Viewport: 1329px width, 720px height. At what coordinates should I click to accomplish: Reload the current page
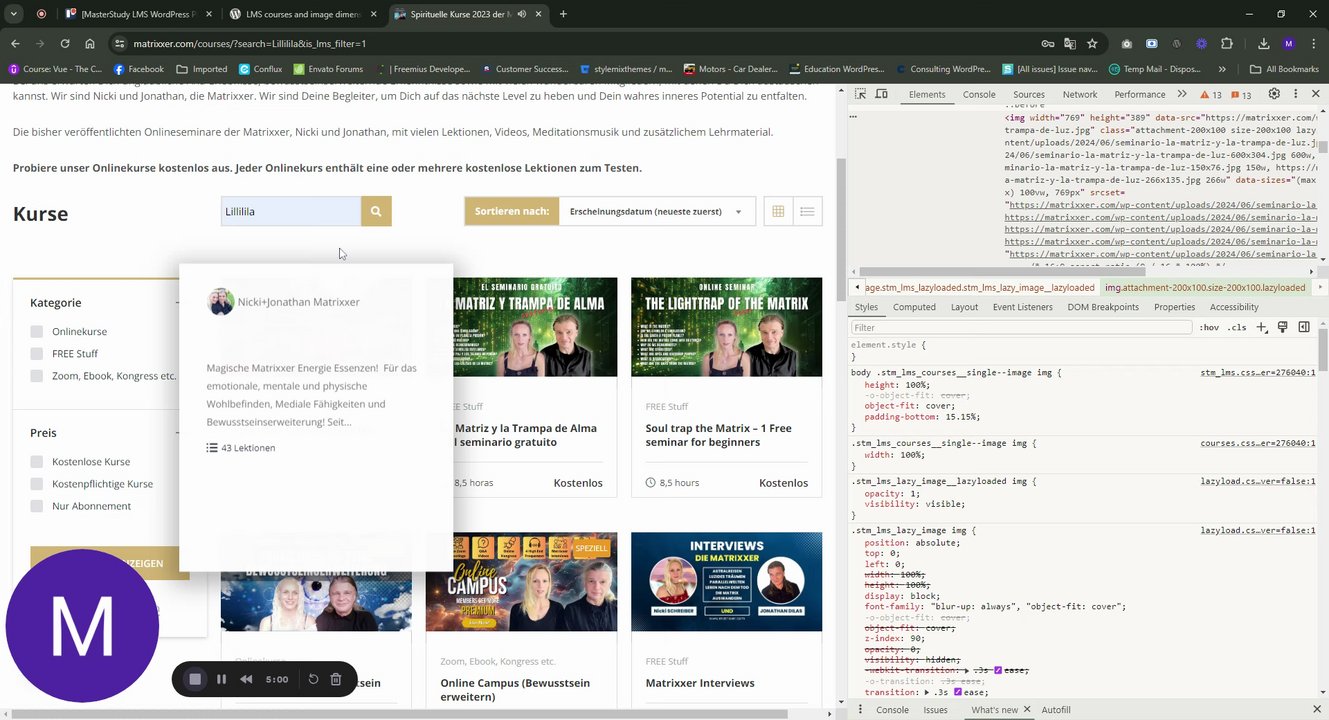(x=65, y=44)
